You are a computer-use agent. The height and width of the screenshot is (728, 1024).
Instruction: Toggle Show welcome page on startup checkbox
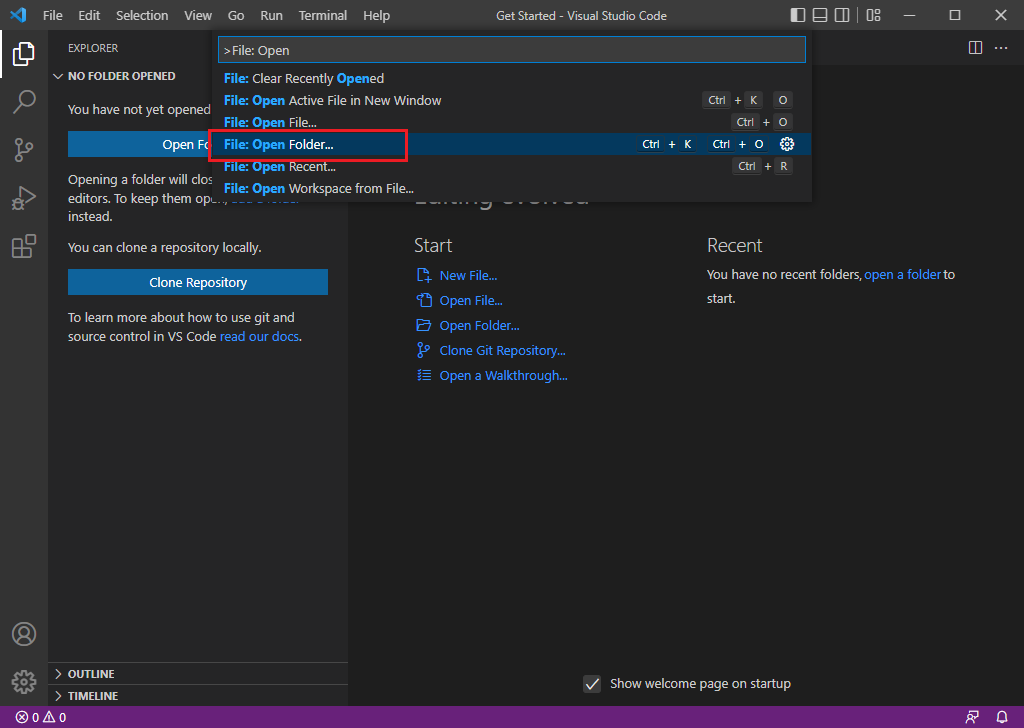[592, 684]
